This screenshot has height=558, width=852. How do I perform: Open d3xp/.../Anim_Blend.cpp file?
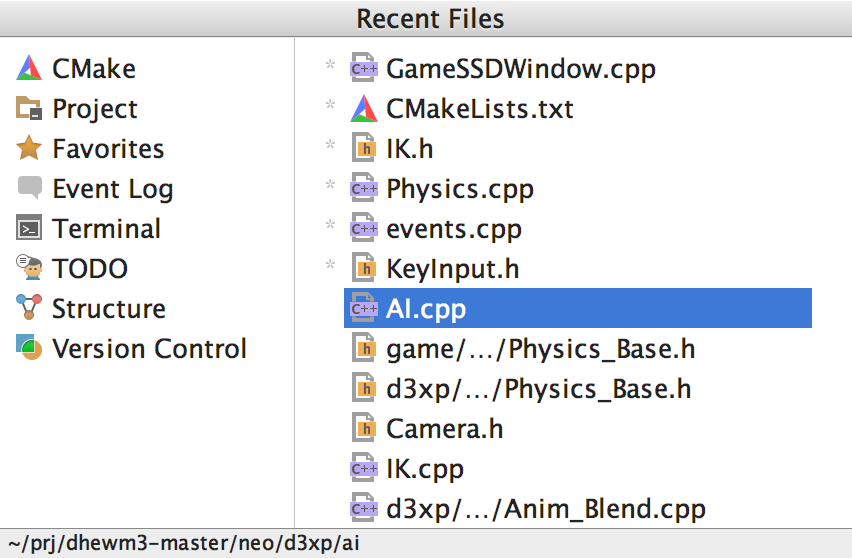[x=546, y=509]
